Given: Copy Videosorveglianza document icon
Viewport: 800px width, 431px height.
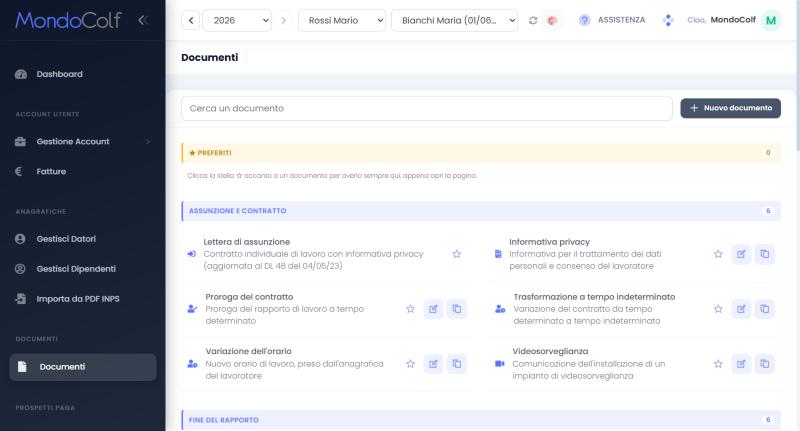Looking at the screenshot, I should pos(764,364).
